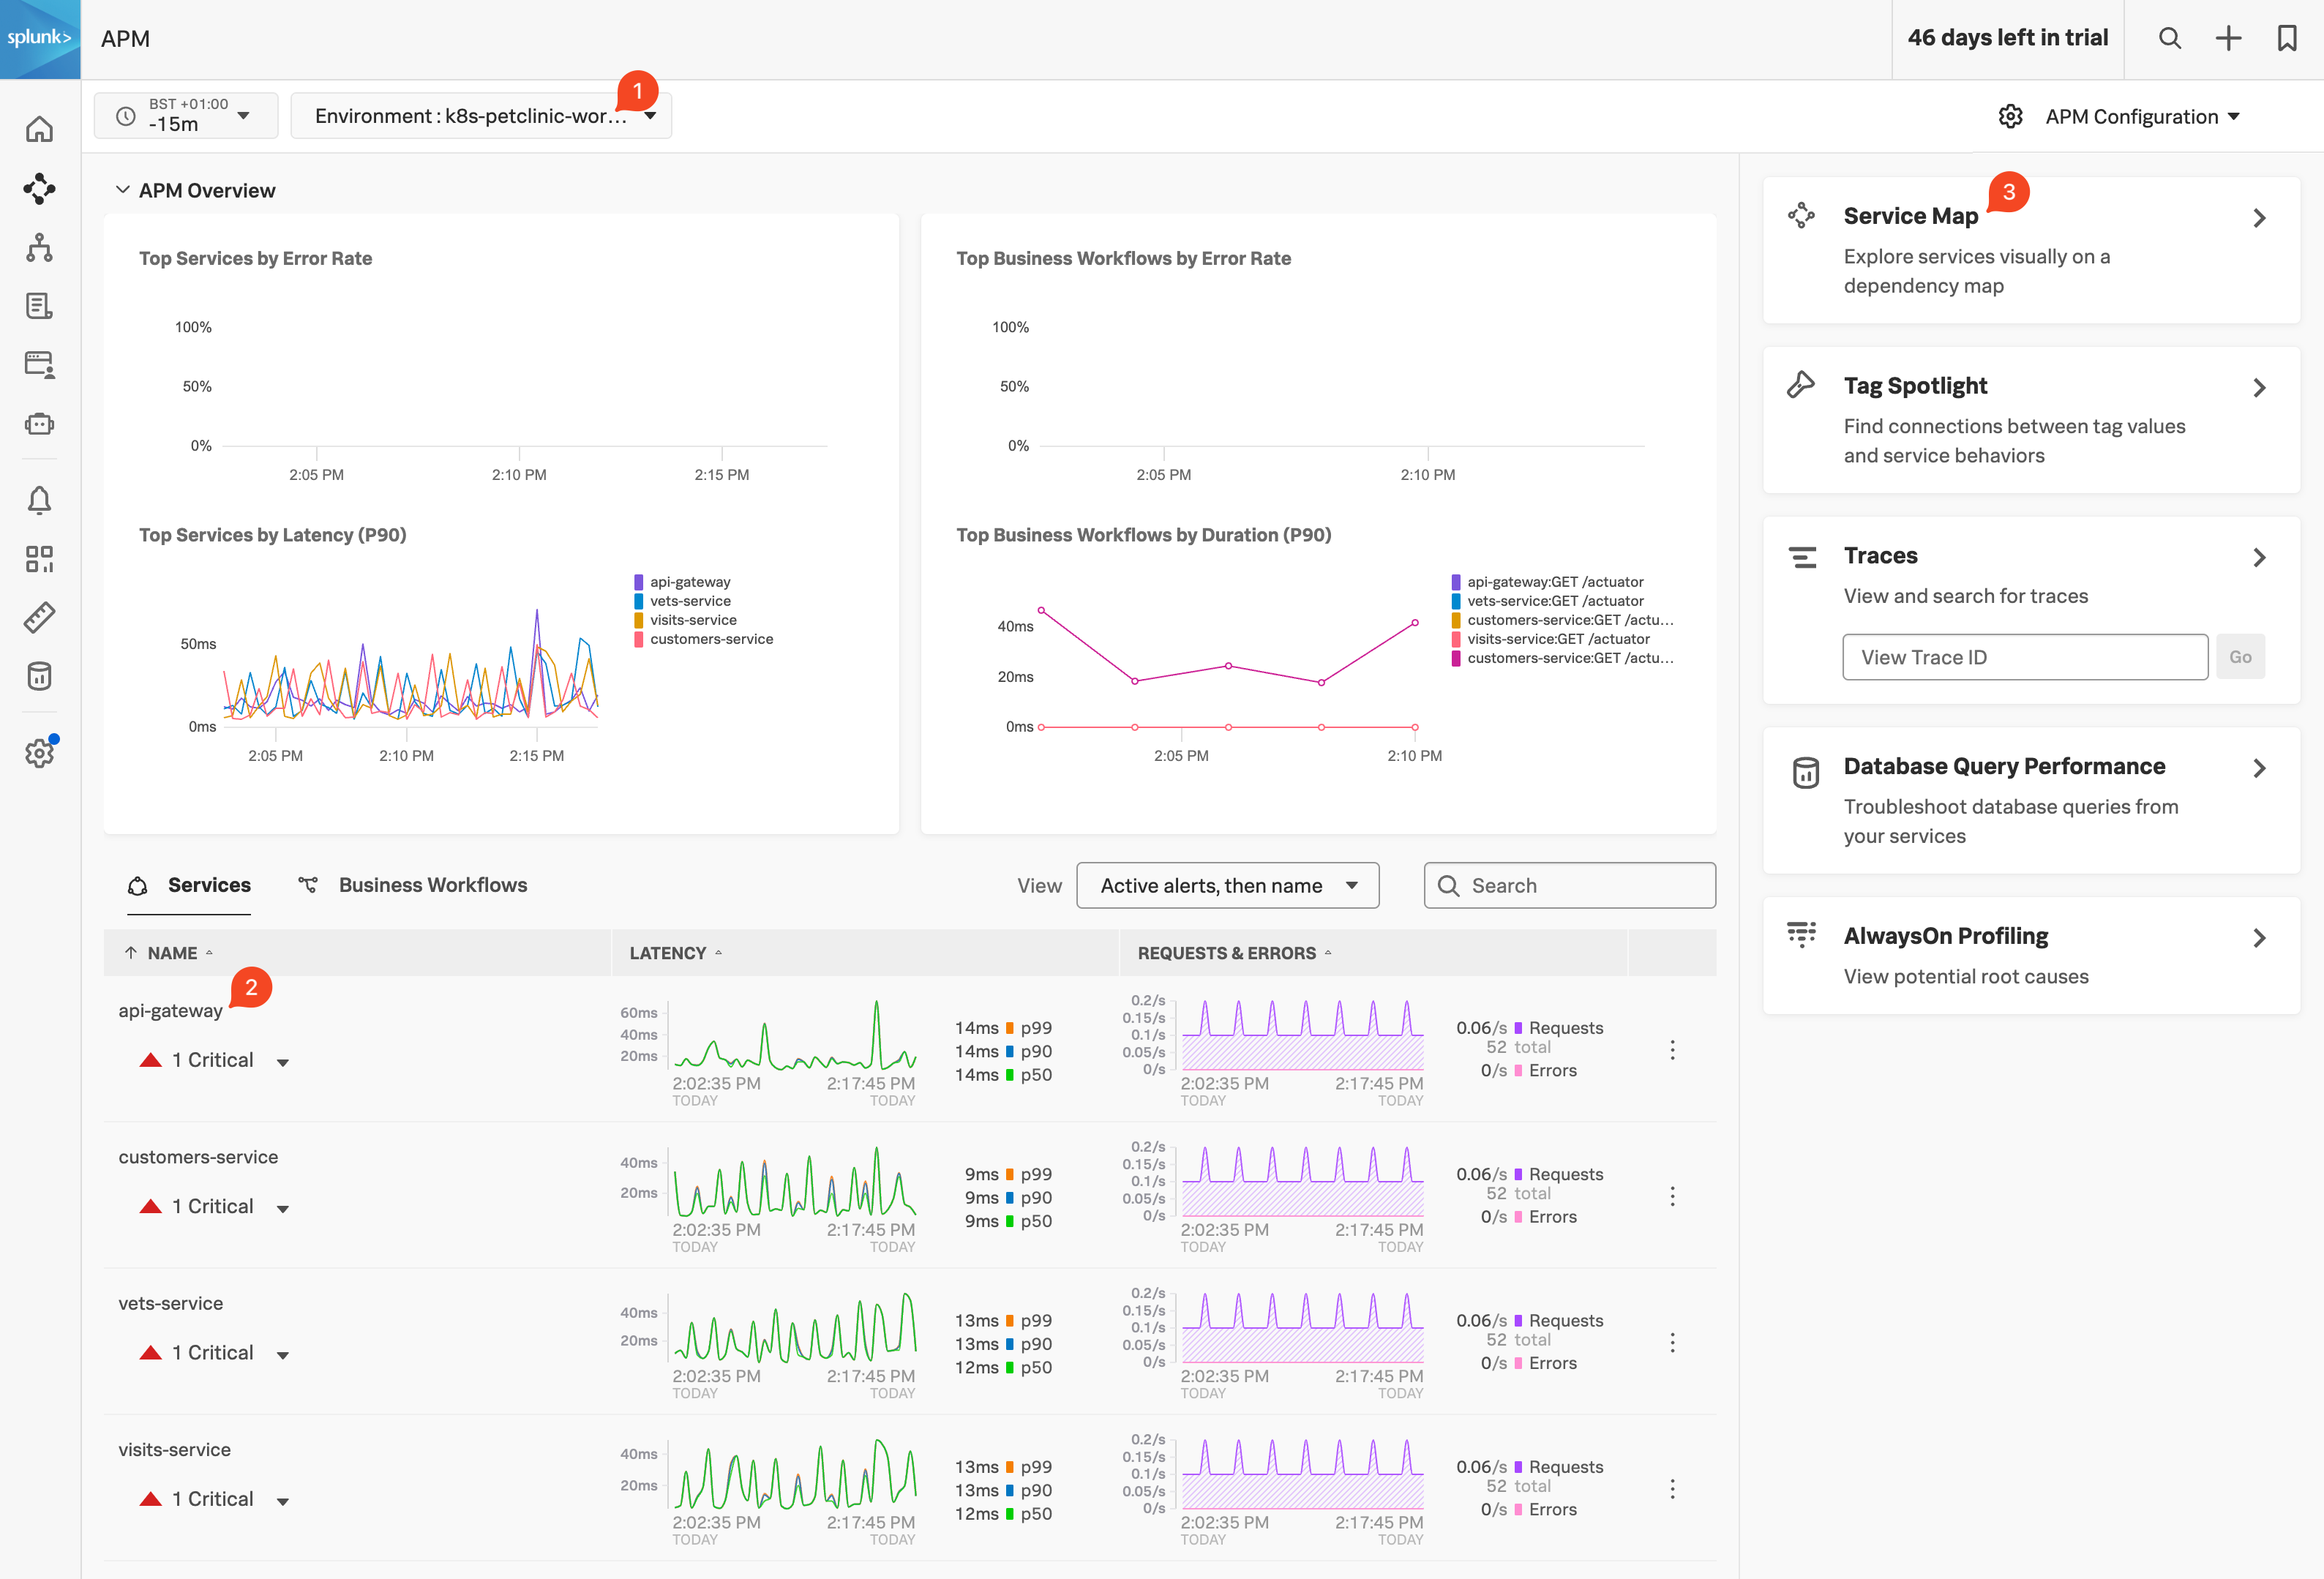Image resolution: width=2324 pixels, height=1579 pixels.
Task: Open the Synthetics robot icon in sidebar
Action: tap(39, 424)
